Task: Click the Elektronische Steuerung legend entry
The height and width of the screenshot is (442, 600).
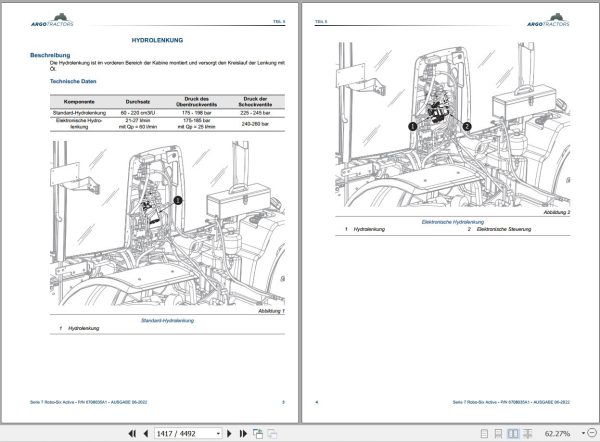Action: (504, 229)
